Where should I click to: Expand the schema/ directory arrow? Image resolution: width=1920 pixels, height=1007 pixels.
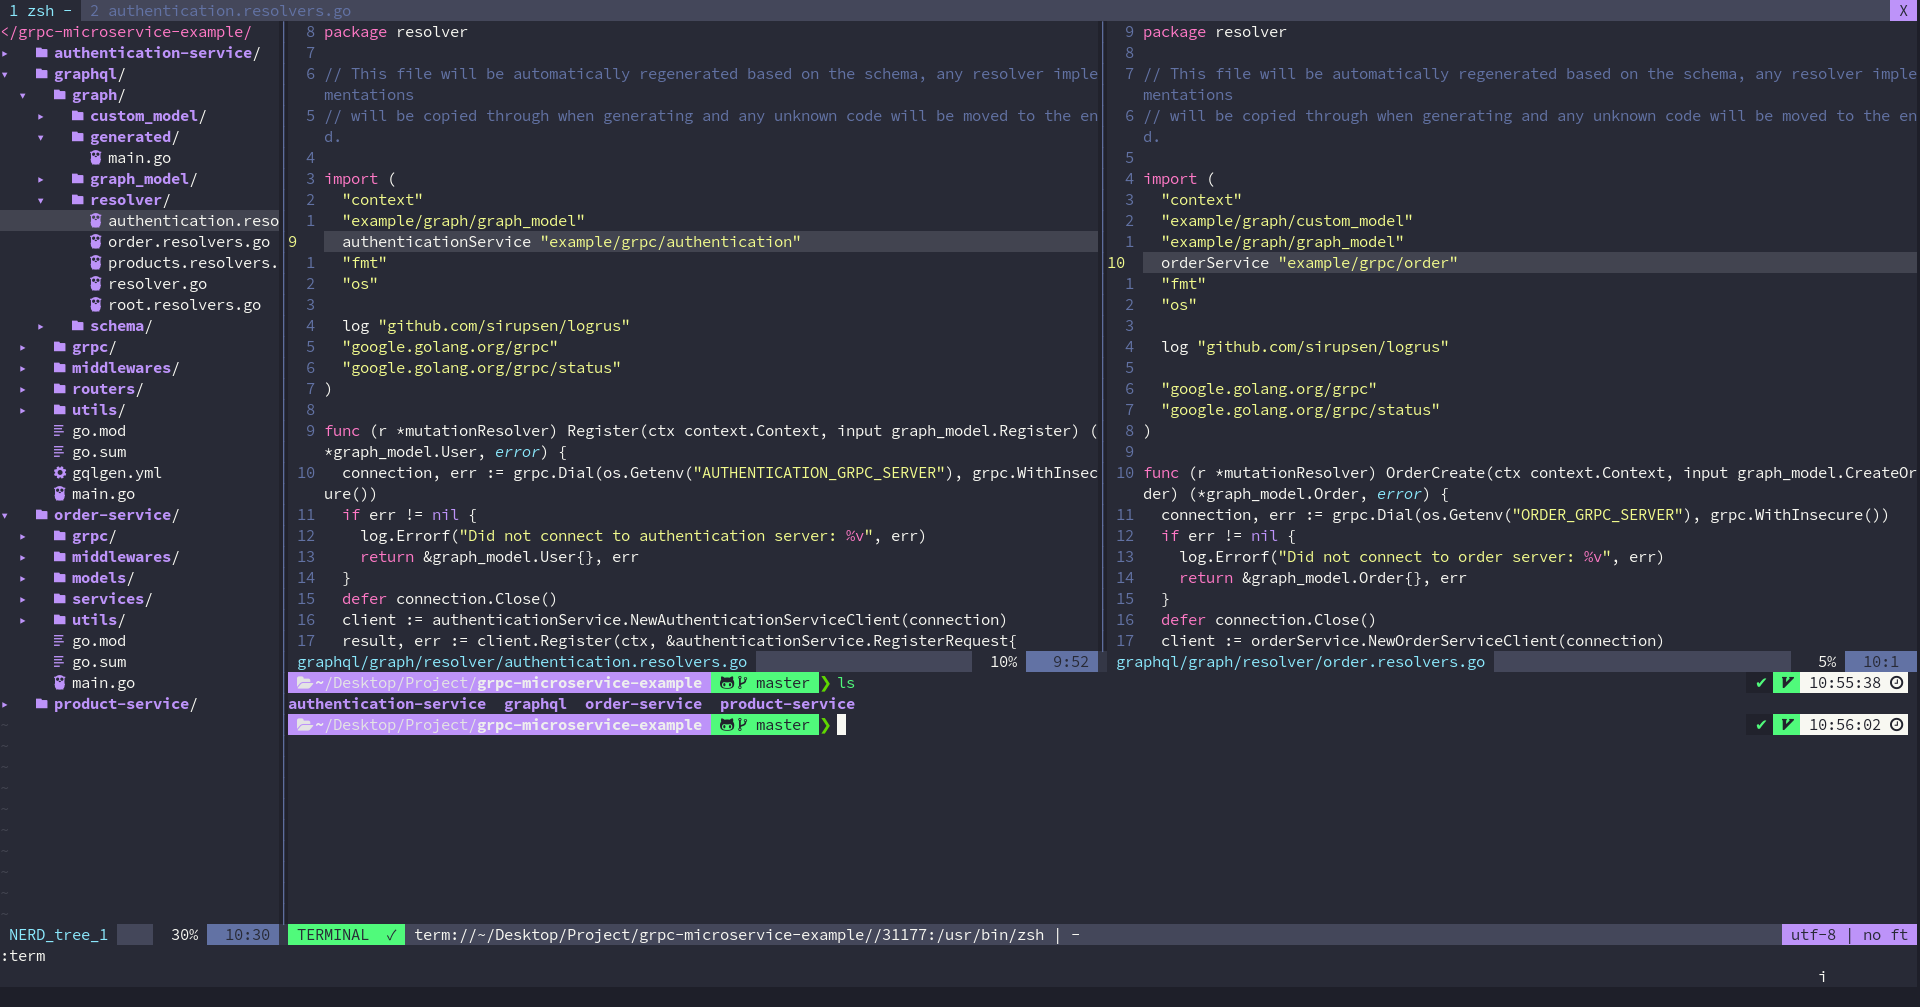click(x=41, y=326)
